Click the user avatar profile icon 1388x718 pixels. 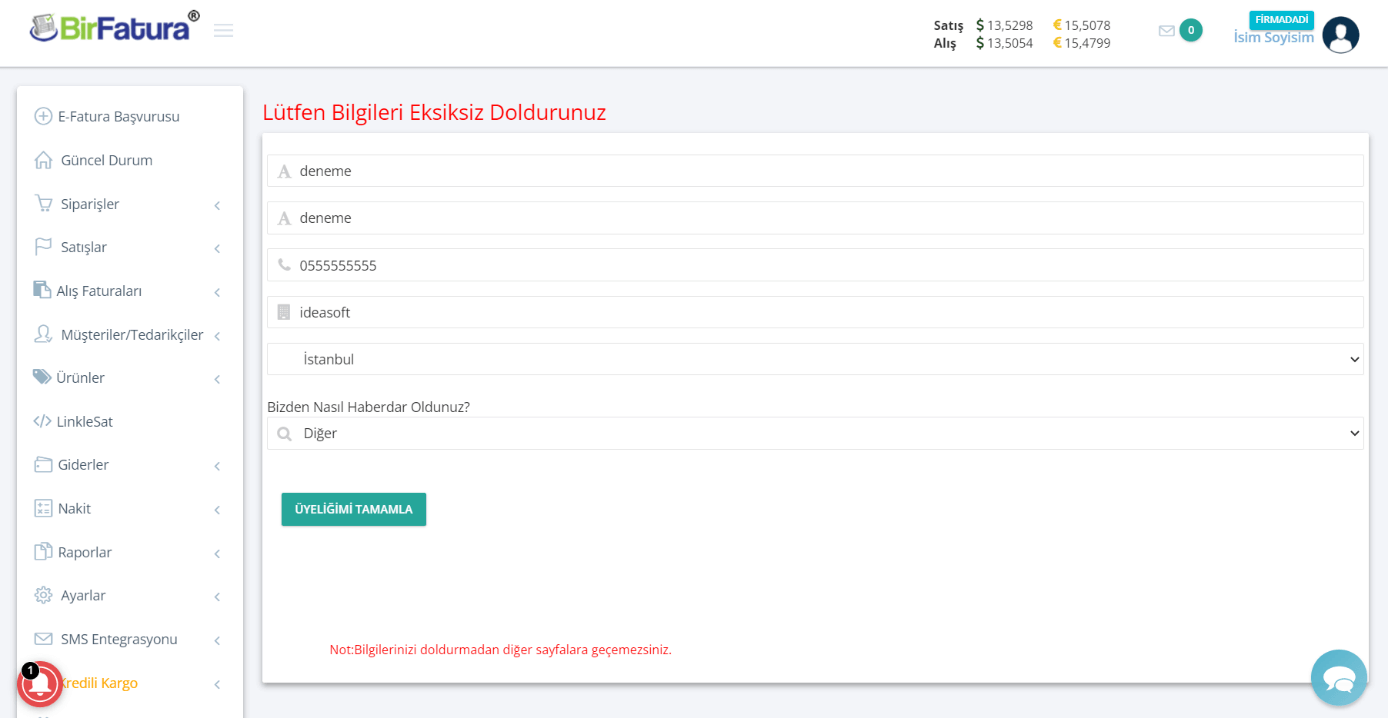click(1340, 35)
